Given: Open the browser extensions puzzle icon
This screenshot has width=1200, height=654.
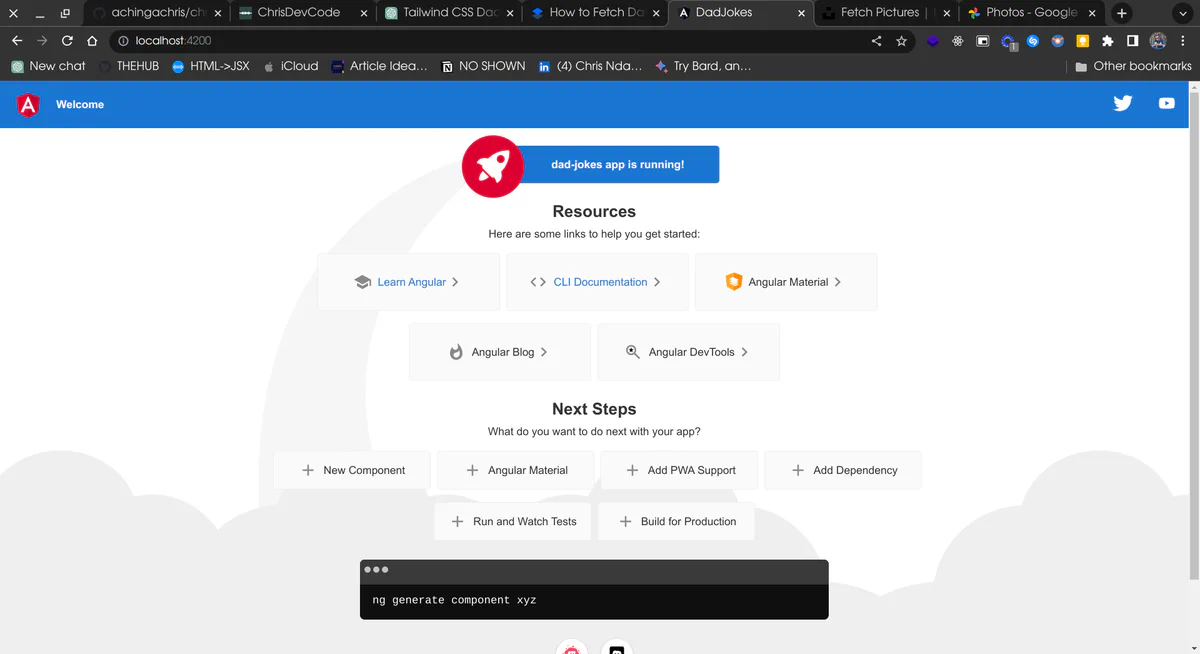Looking at the screenshot, I should pos(1107,41).
